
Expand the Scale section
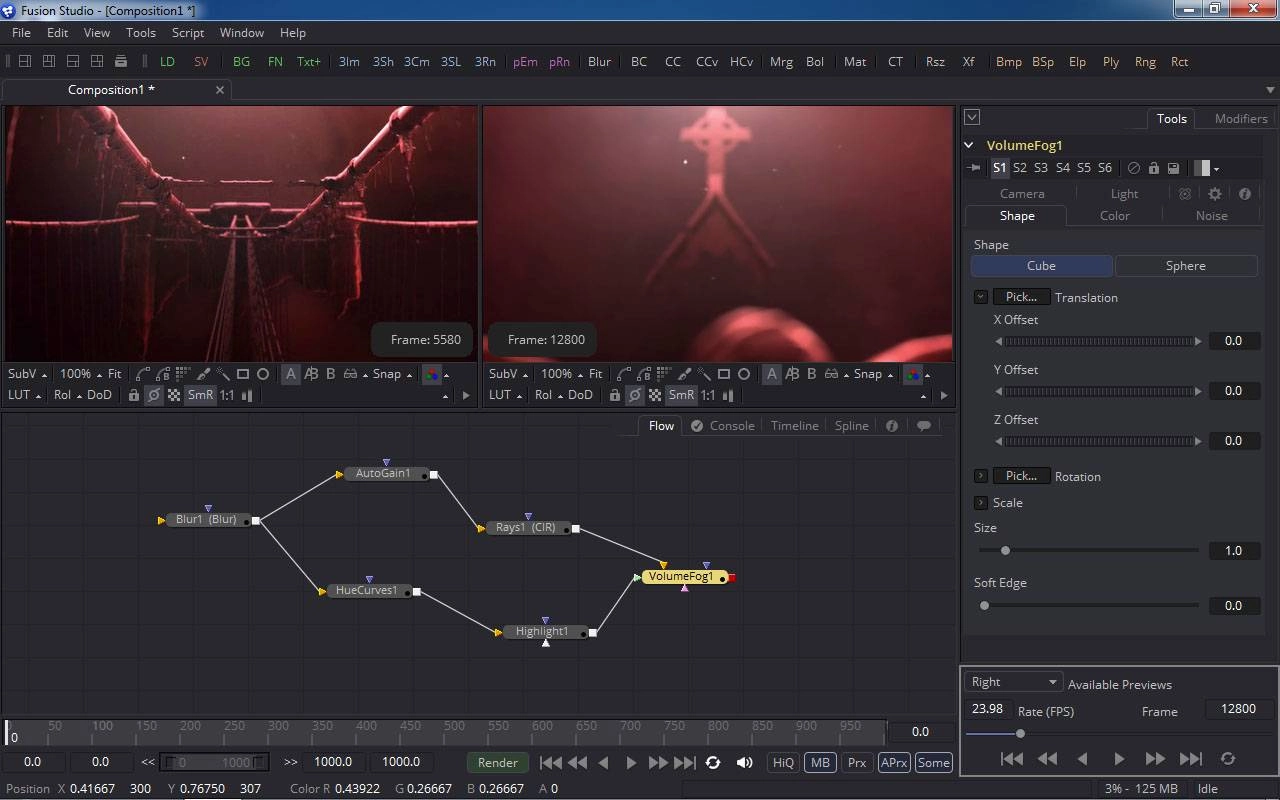[981, 502]
